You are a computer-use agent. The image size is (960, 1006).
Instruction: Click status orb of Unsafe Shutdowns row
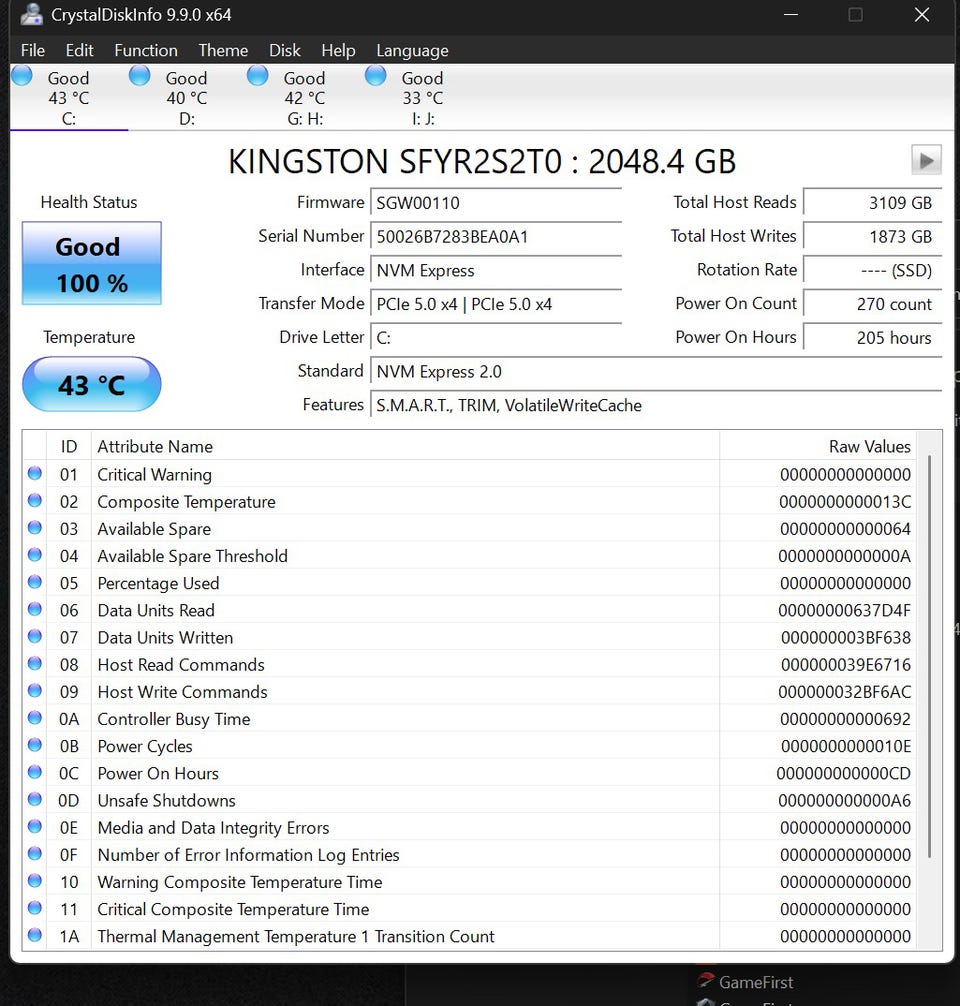point(35,799)
